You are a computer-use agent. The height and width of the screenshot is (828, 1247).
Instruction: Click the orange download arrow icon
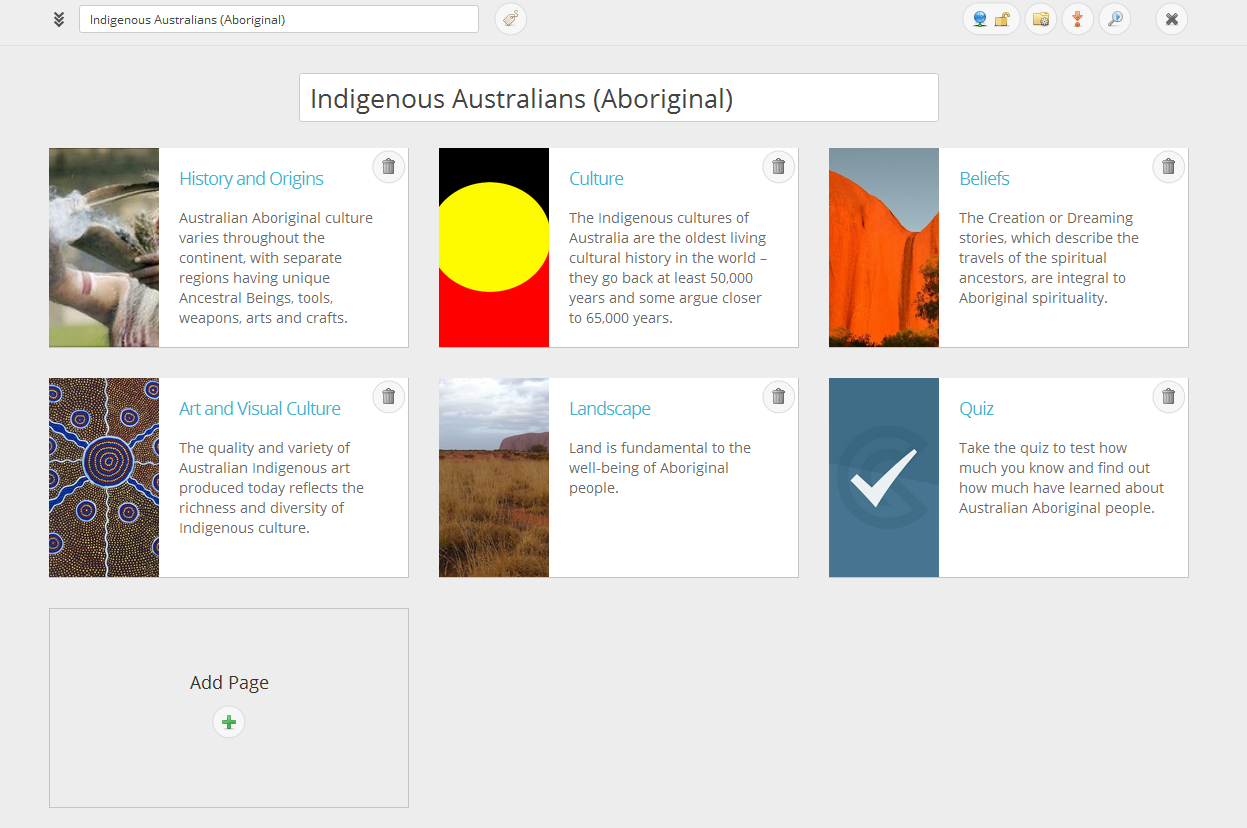coord(1077,19)
